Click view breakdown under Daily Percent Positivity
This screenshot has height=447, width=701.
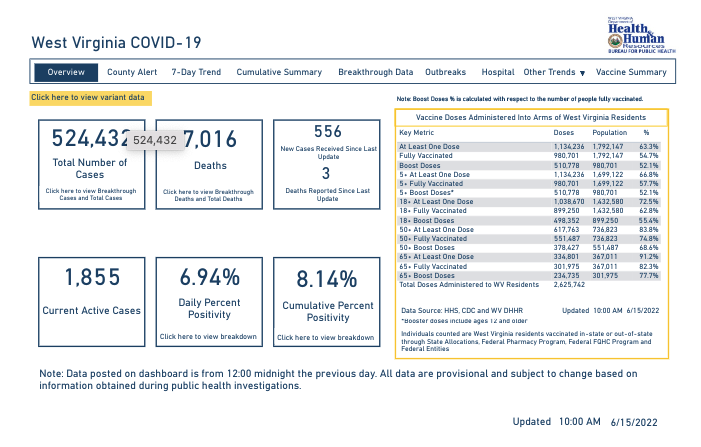(210, 337)
